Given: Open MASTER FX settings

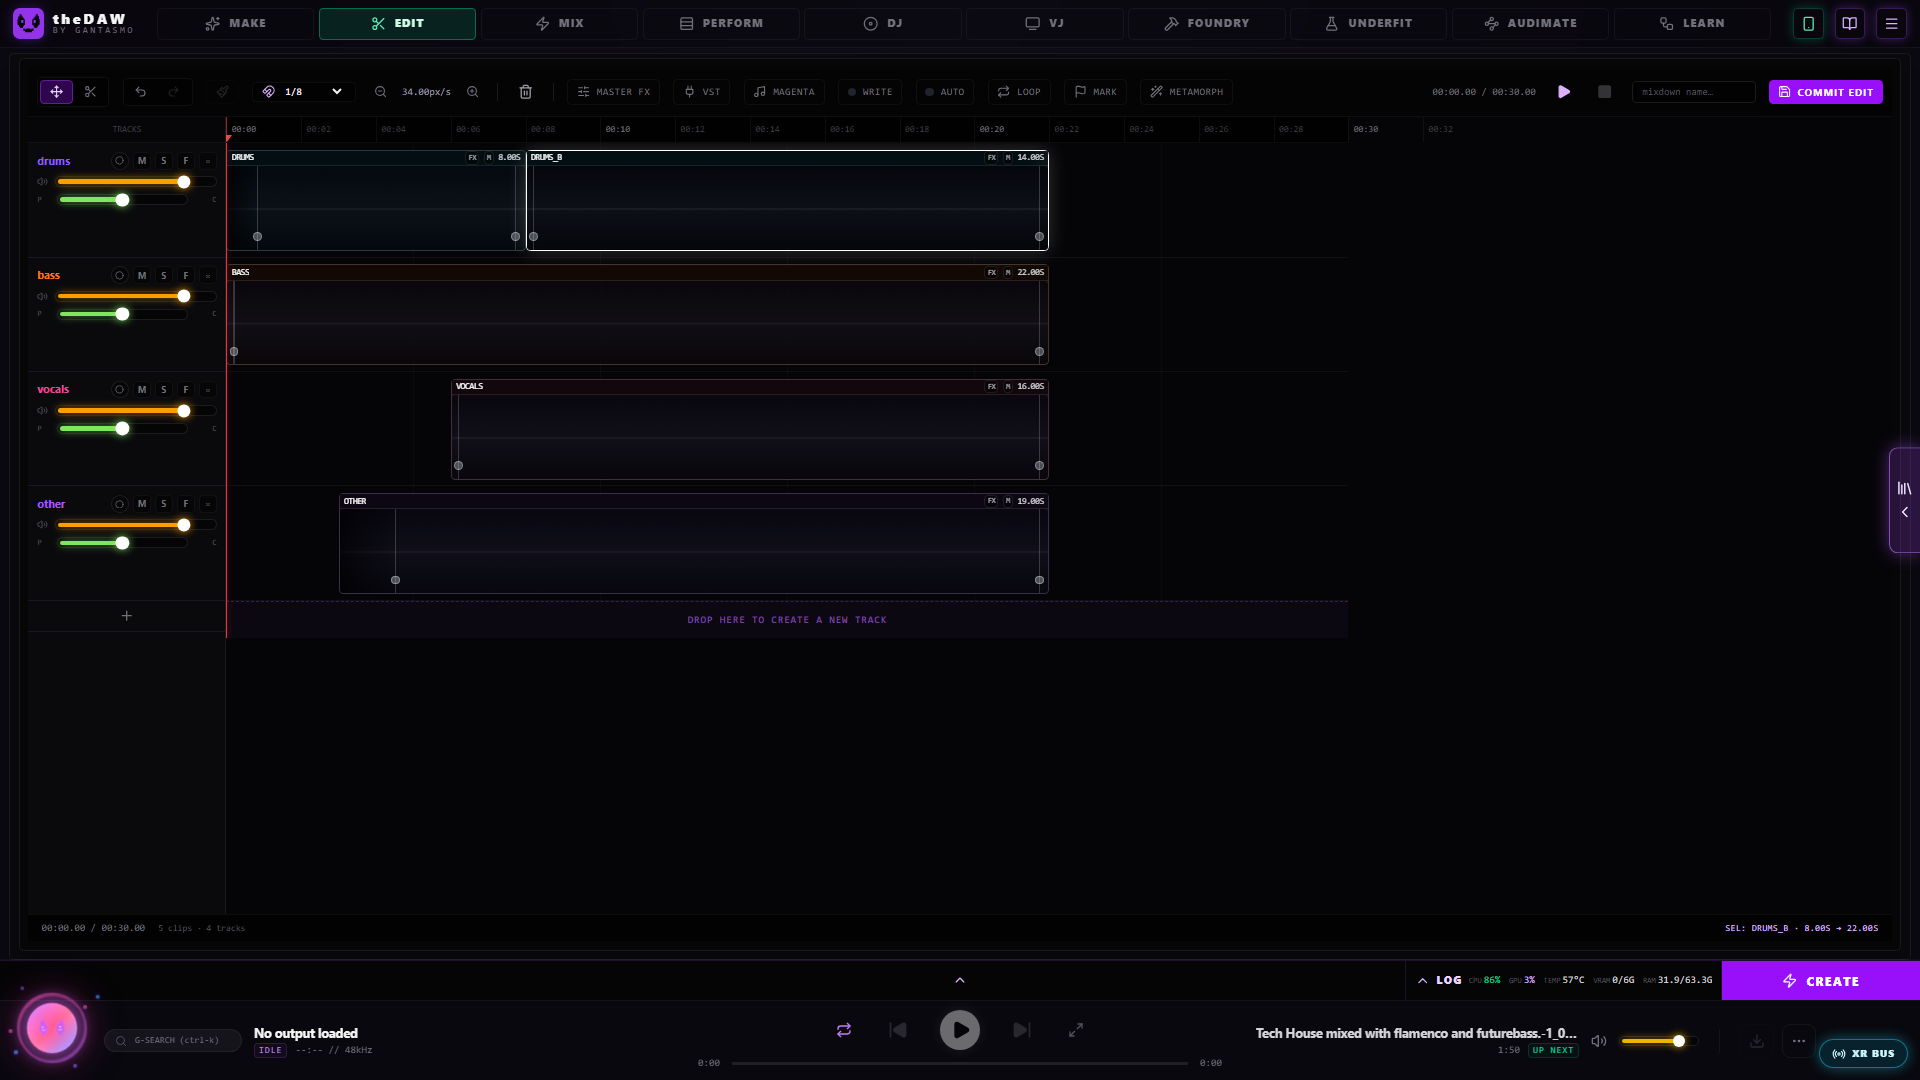Looking at the screenshot, I should [x=613, y=92].
